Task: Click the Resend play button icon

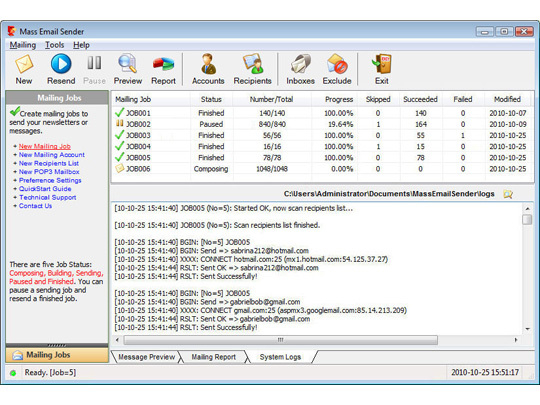Action: pos(61,64)
